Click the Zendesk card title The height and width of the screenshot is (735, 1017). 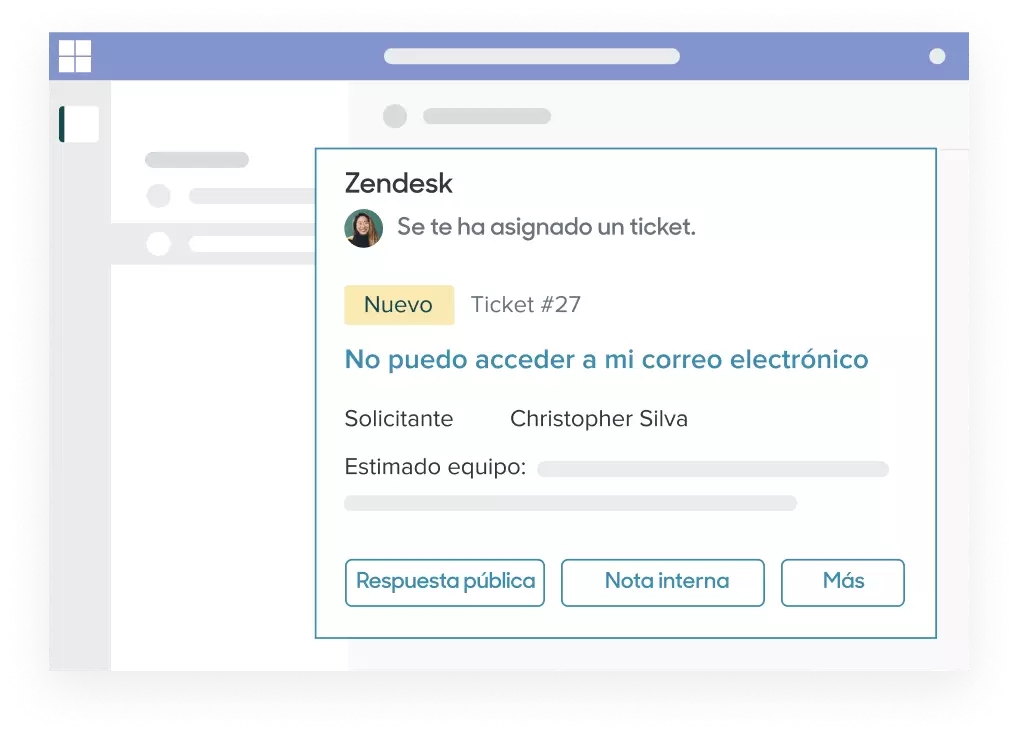pos(398,184)
